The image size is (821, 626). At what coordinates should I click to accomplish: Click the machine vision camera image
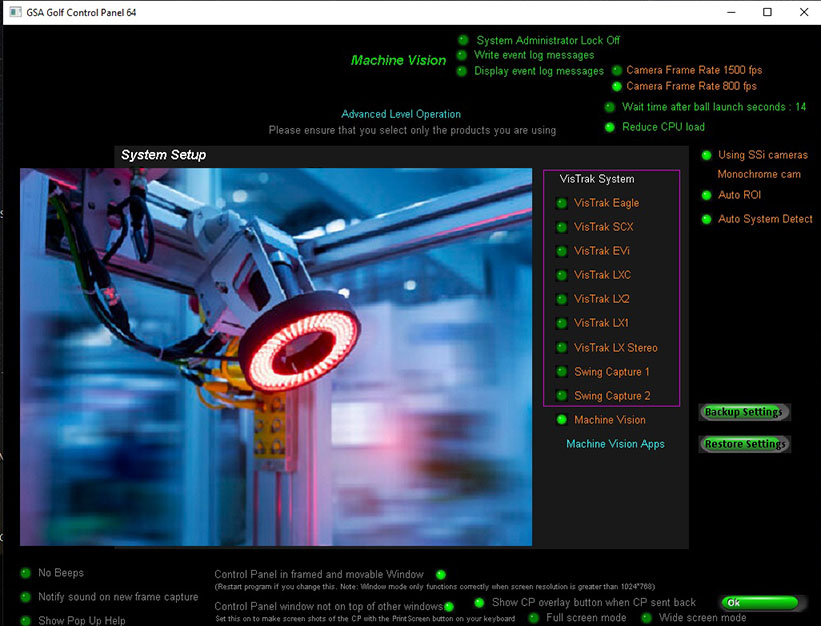276,356
